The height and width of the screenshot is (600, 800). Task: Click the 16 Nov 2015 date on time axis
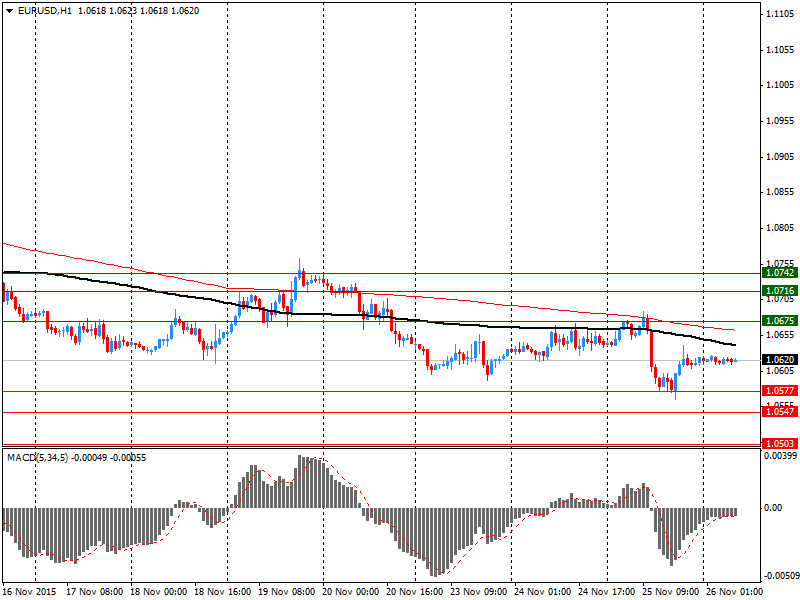pyautogui.click(x=30, y=591)
